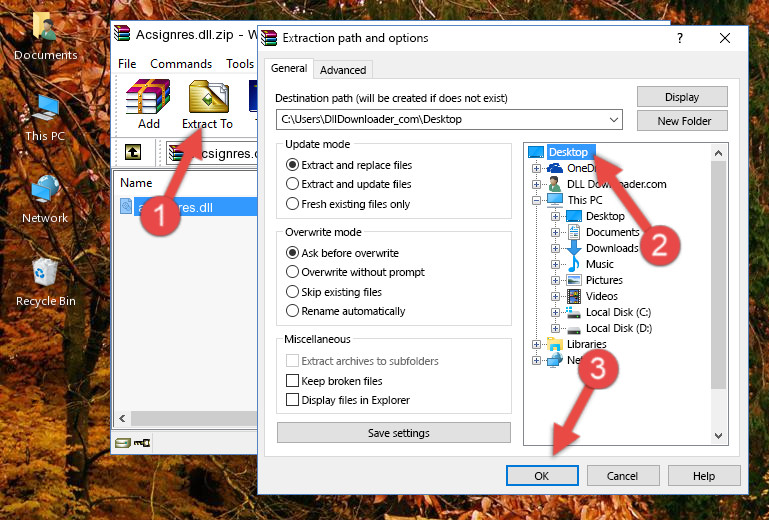The image size is (769, 520).
Task: Expand Desktop under This PC
Action: [x=555, y=216]
